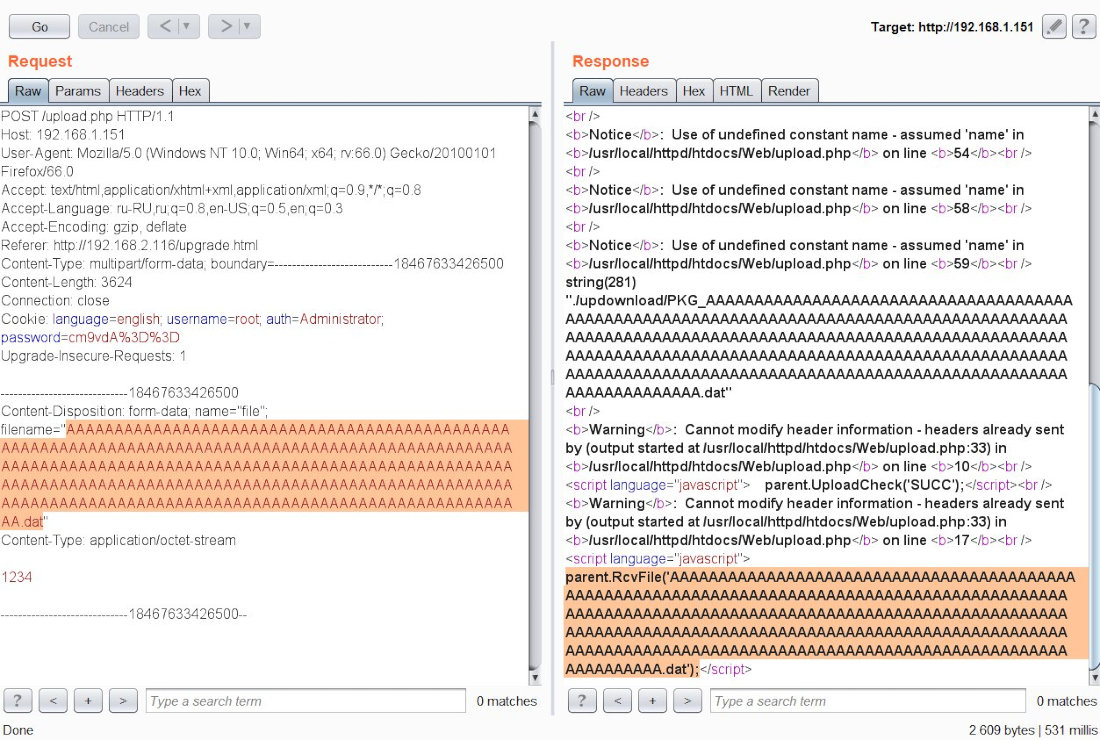Screen dimensions: 1100x740
Task: Go to previous match in response search
Action: [617, 700]
